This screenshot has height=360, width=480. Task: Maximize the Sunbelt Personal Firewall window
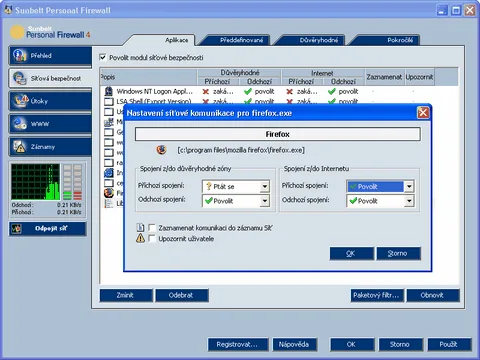(456, 10)
